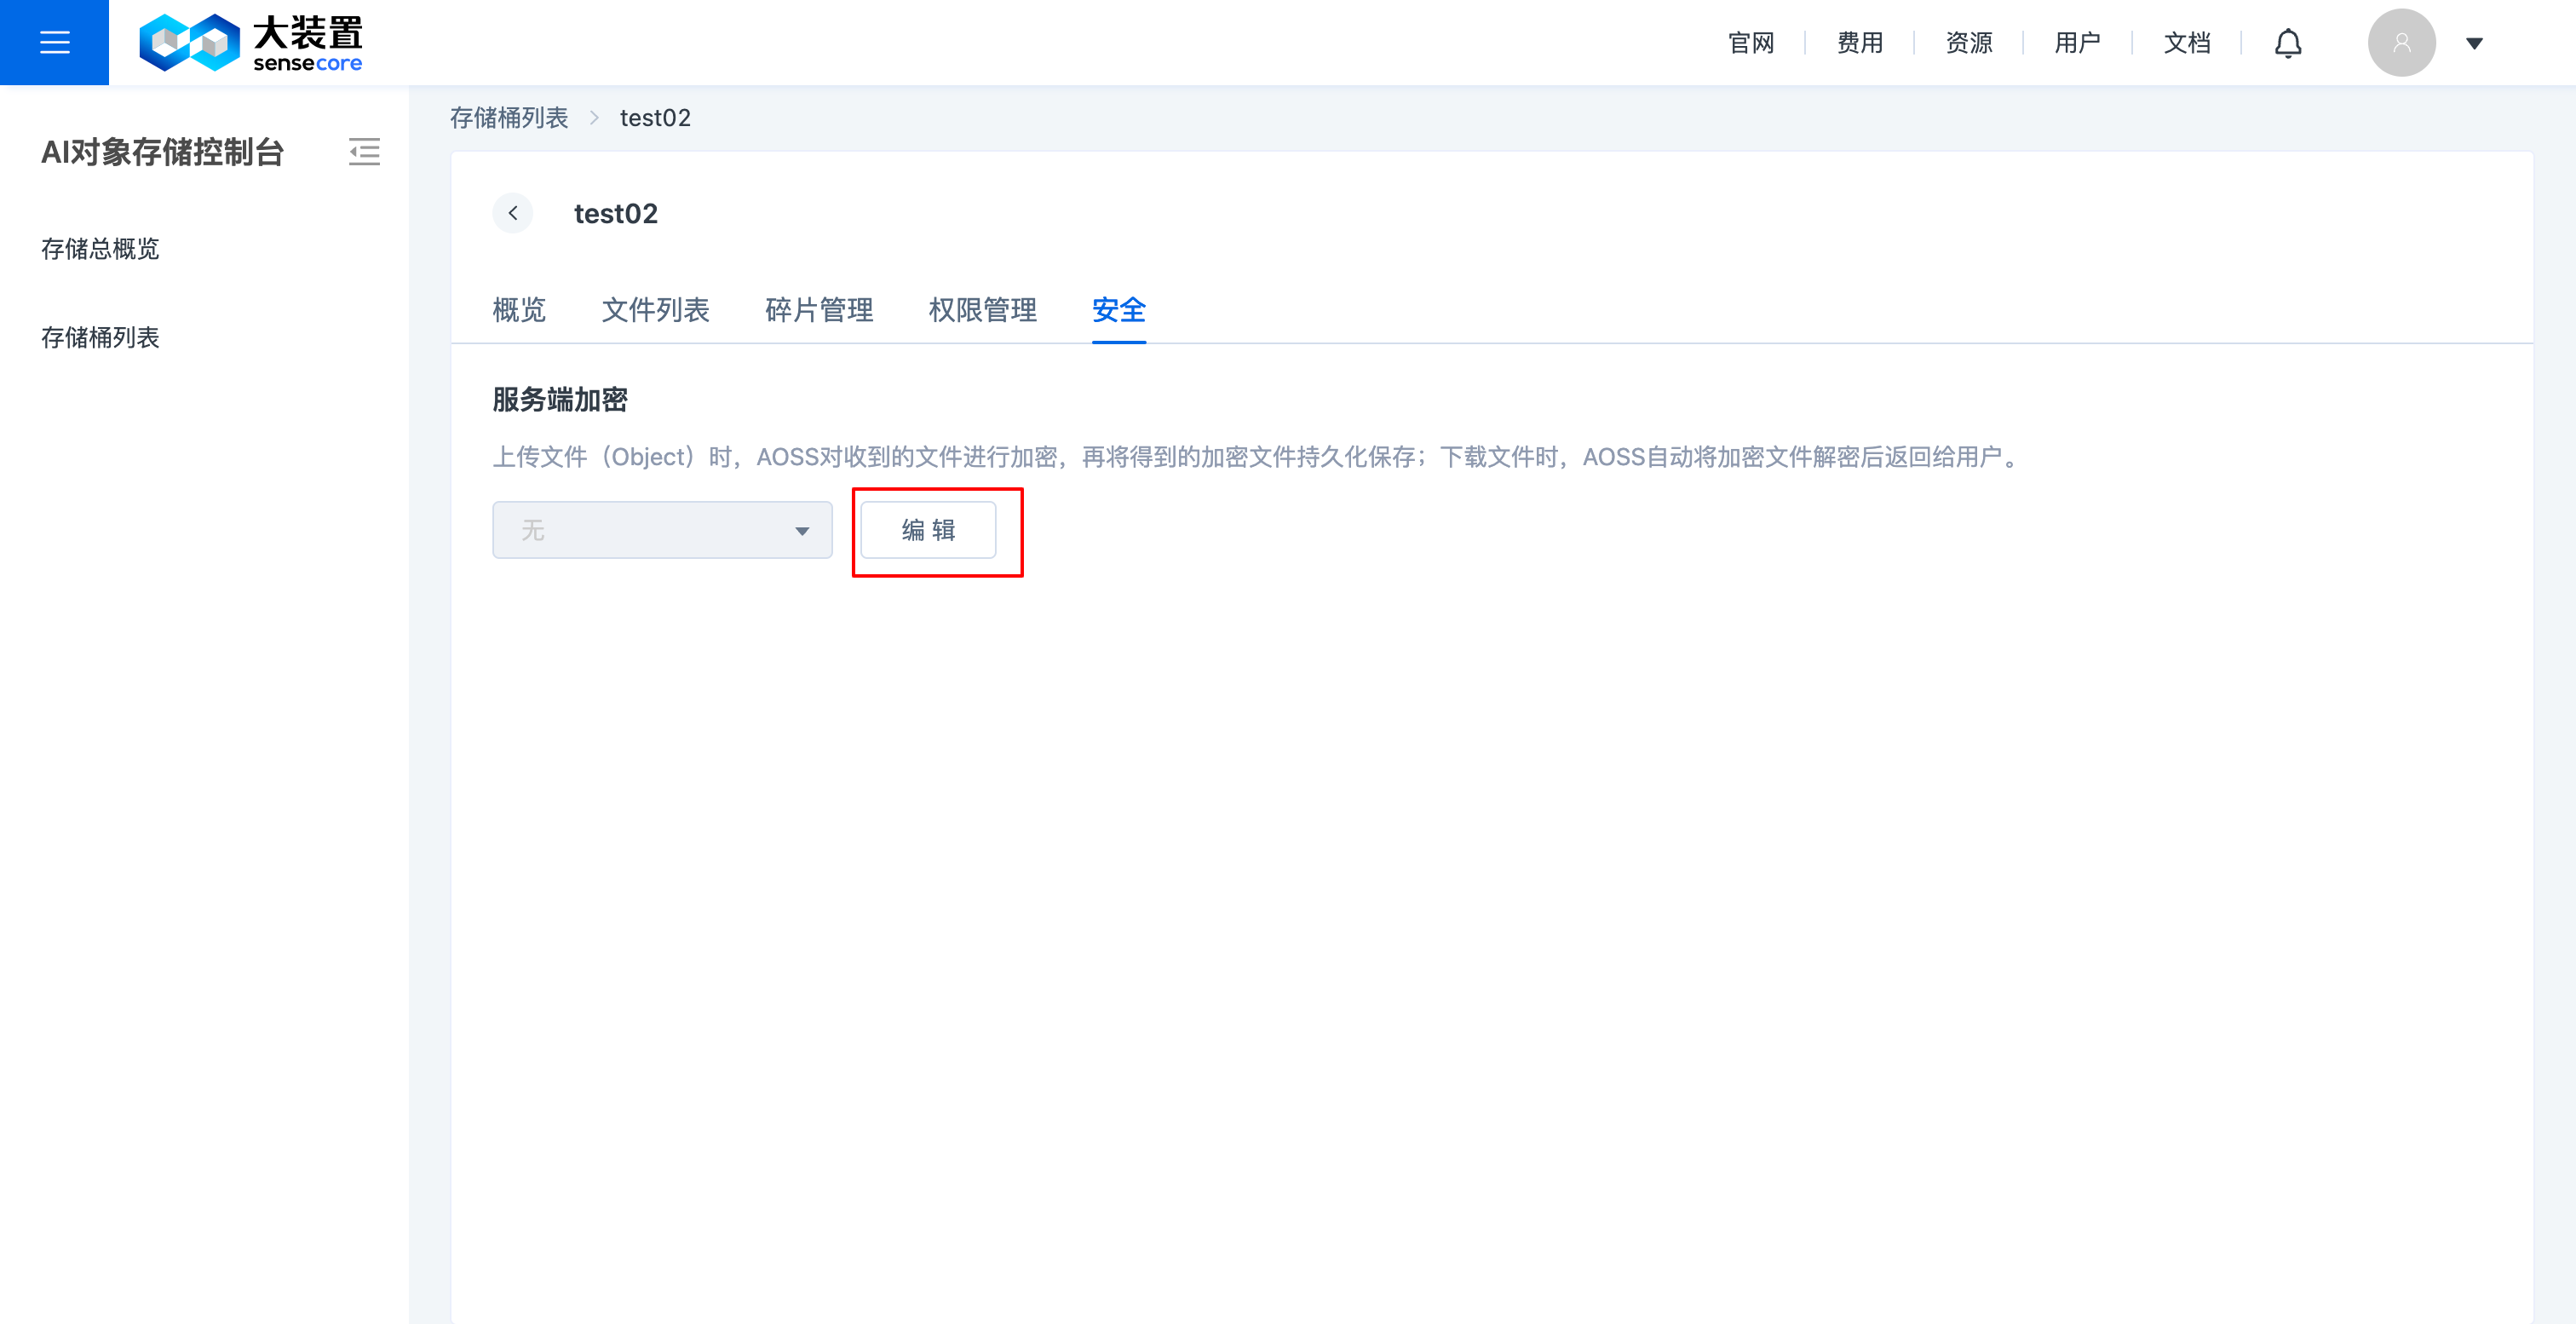
Task: Open the 文件列表 tab
Action: click(656, 310)
